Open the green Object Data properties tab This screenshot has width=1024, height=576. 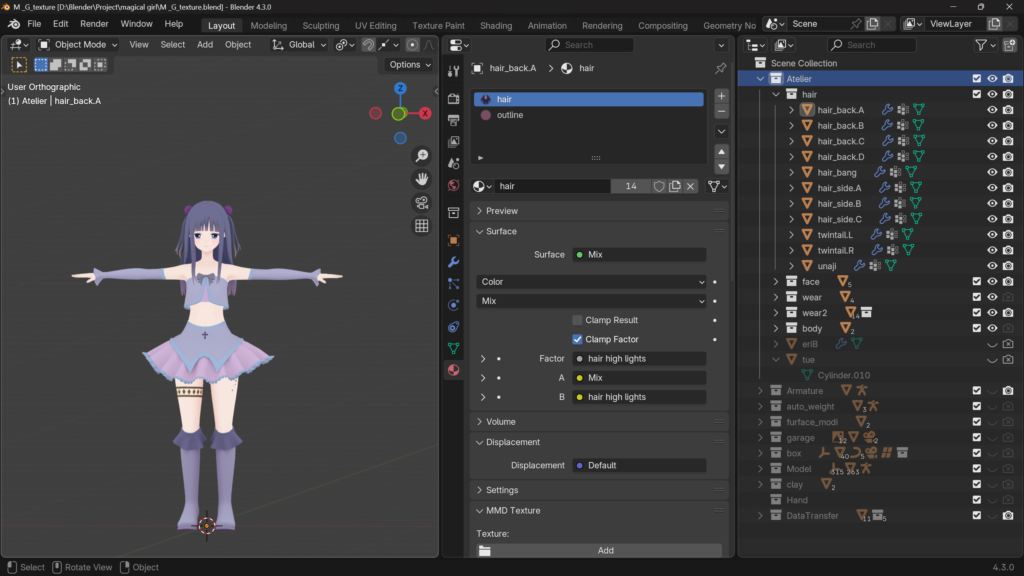453,348
